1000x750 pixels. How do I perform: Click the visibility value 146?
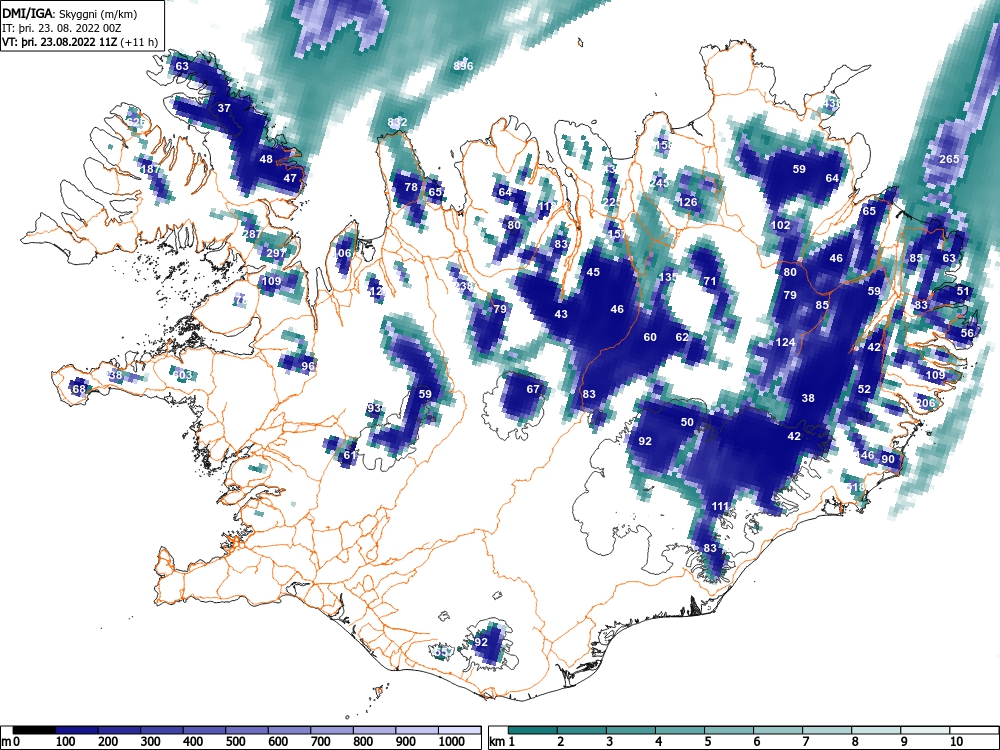(x=865, y=455)
